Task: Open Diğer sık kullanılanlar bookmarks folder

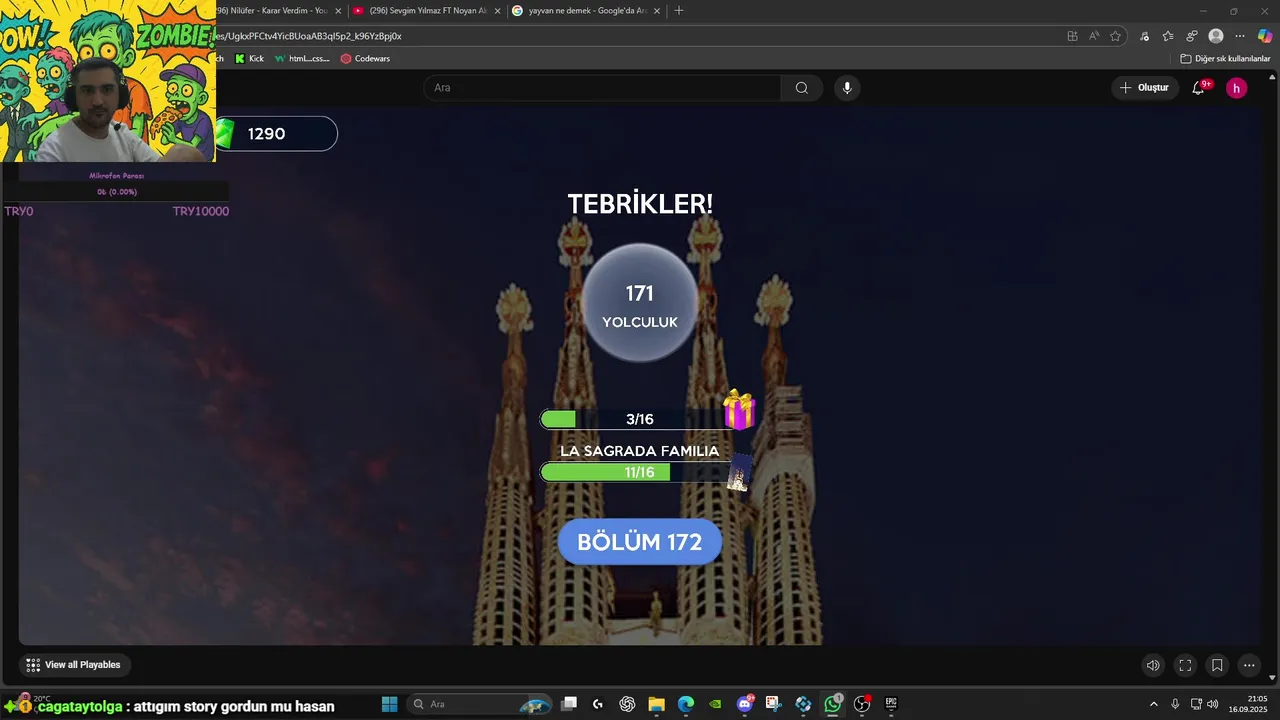Action: pos(1225,59)
